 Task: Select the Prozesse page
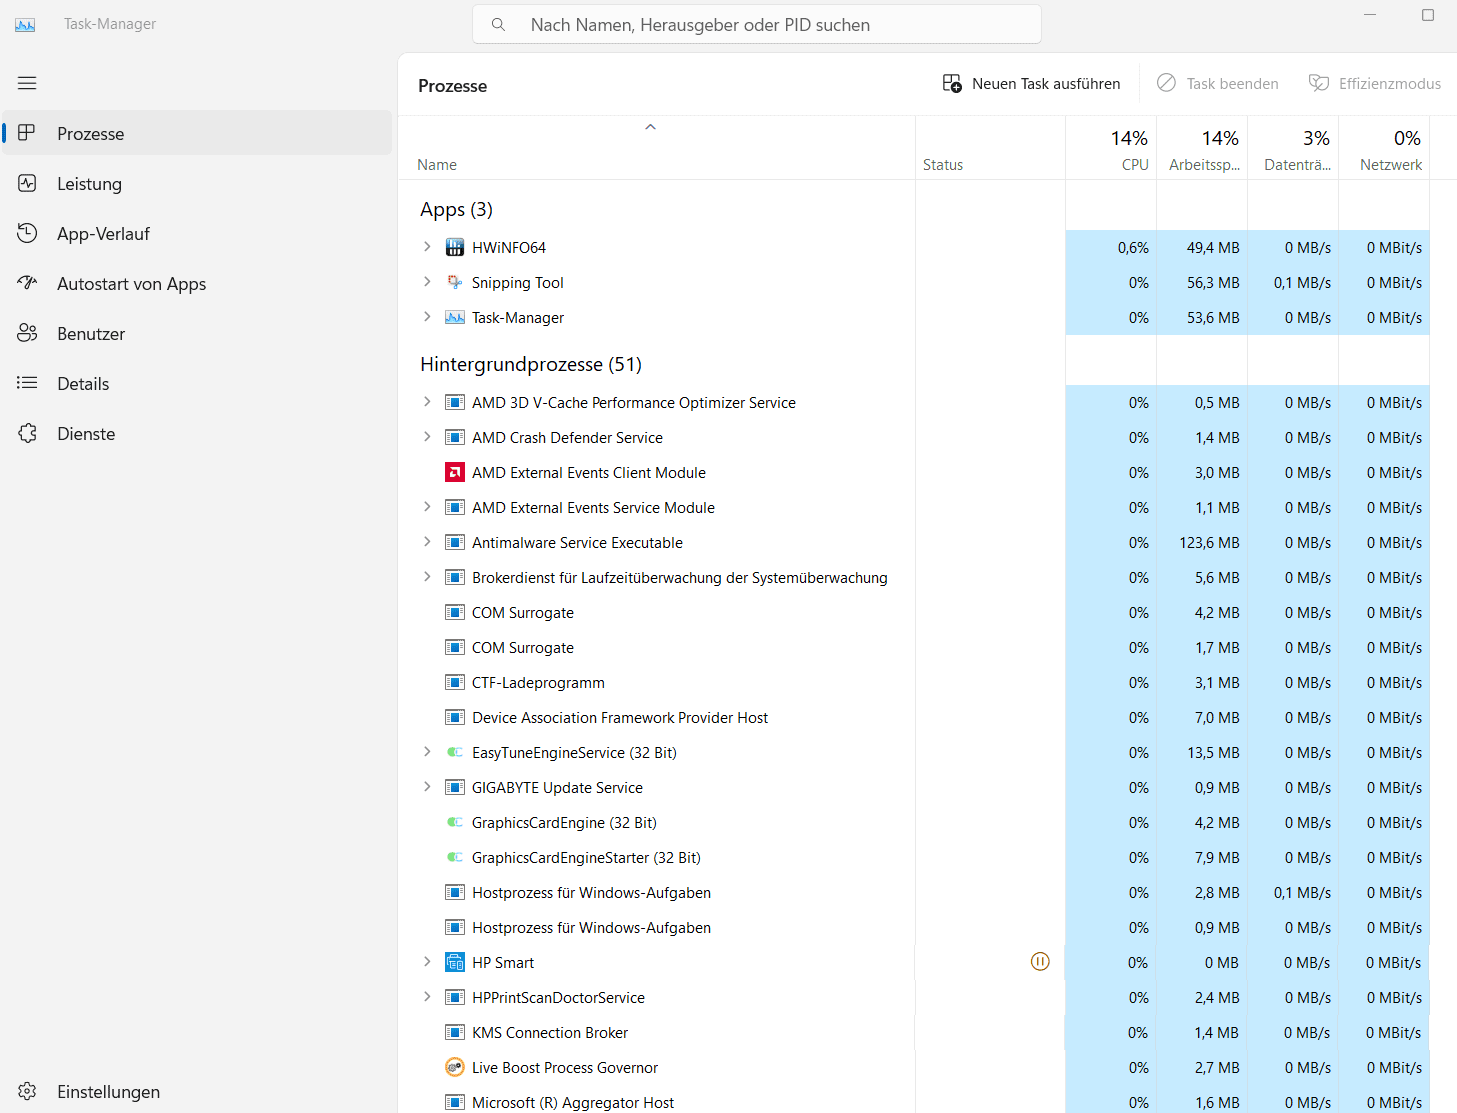[197, 133]
